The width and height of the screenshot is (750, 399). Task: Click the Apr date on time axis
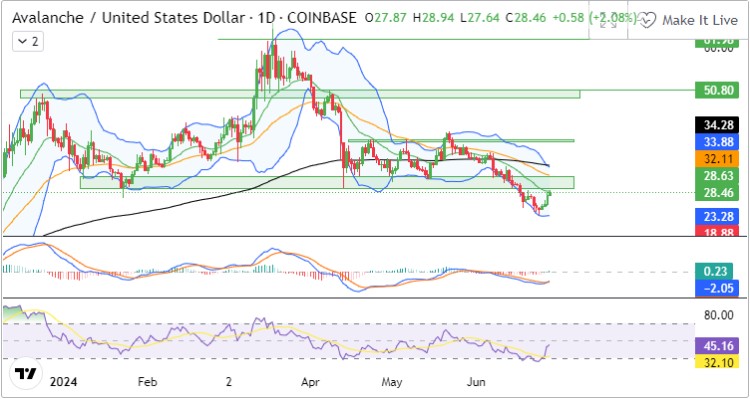coord(311,382)
